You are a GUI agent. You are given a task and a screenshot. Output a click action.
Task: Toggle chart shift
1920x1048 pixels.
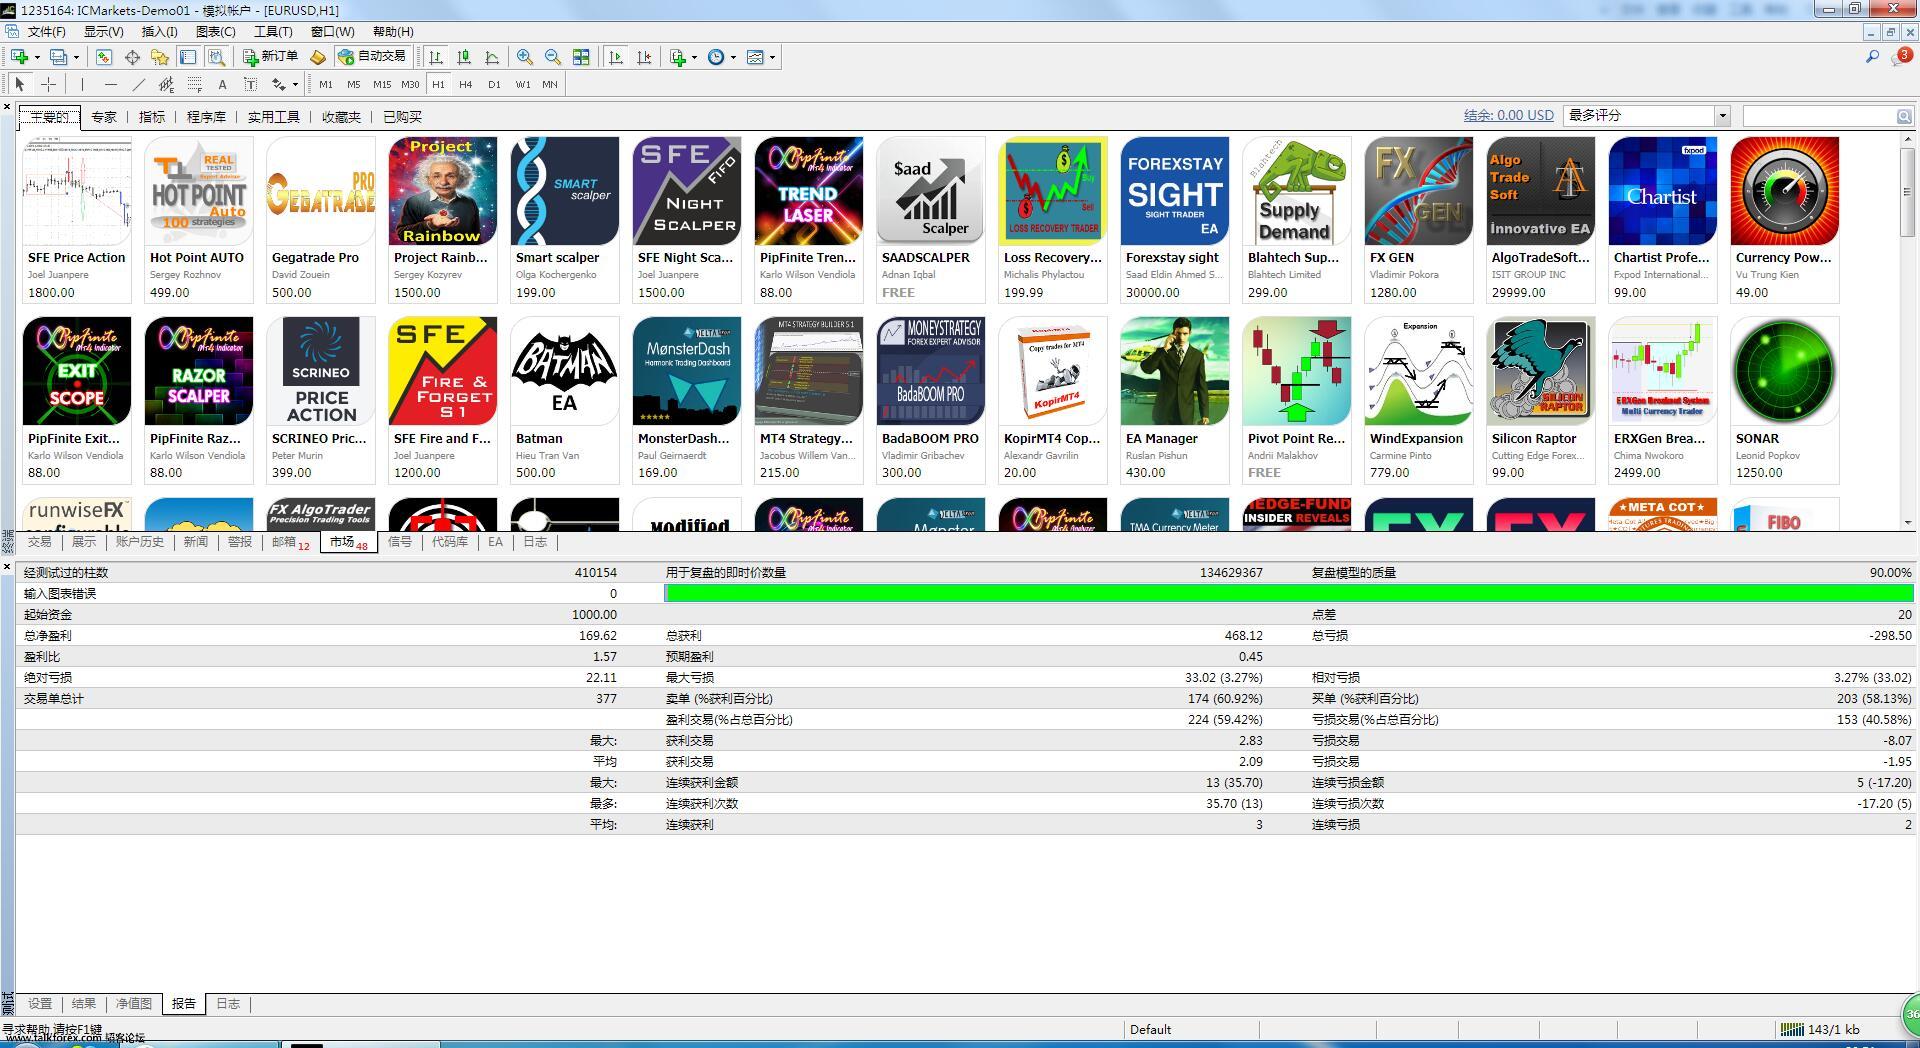click(644, 57)
